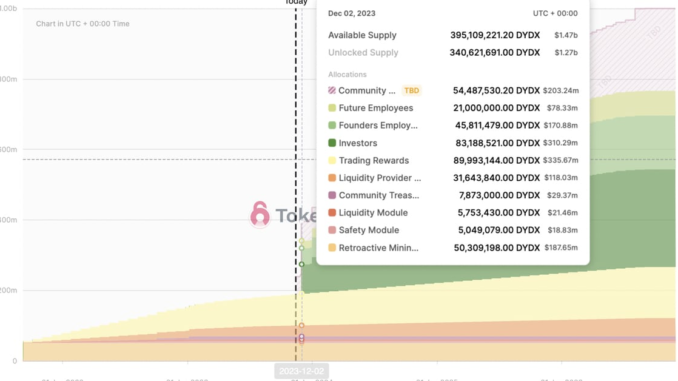Click the 395,109,221.20 DYDX value
Image resolution: width=678 pixels, height=381 pixels.
point(495,35)
